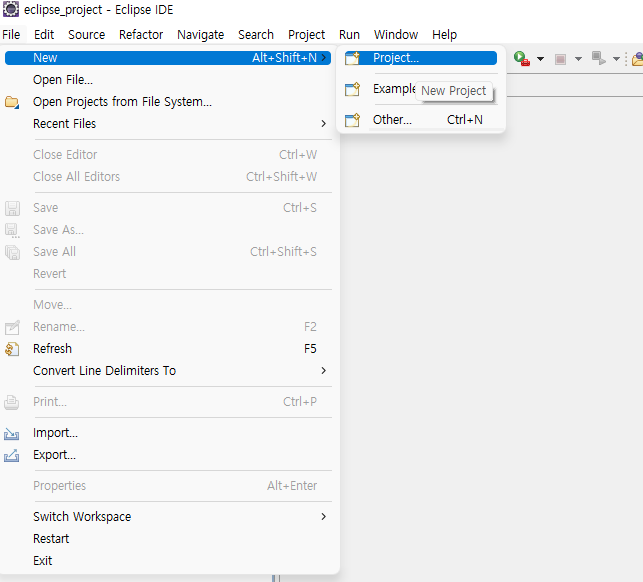Open the Refactor menu

pos(141,34)
